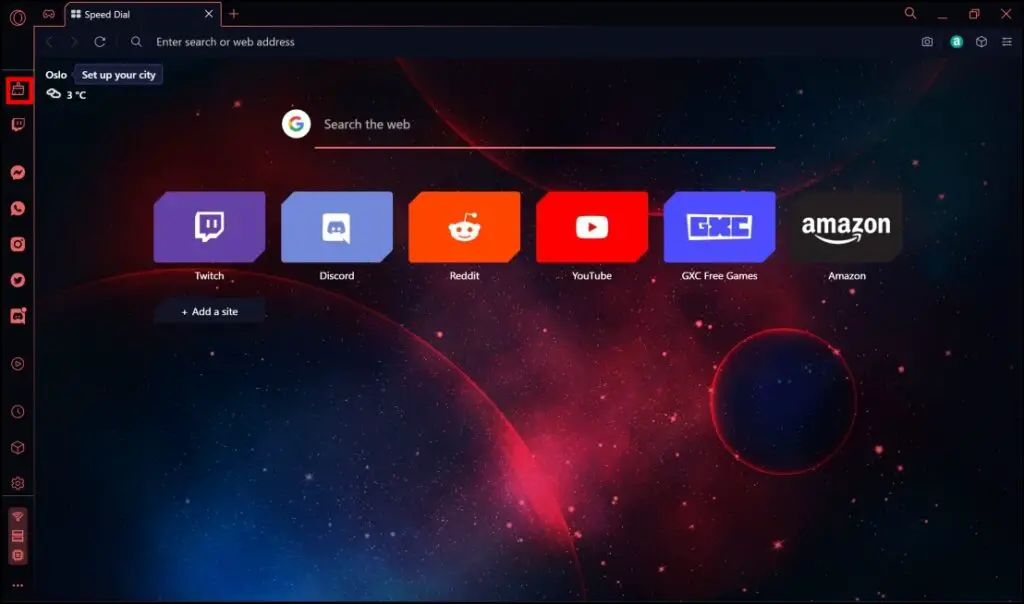The width and height of the screenshot is (1024, 604).
Task: Open the Twitch speed dial tile
Action: (x=210, y=227)
